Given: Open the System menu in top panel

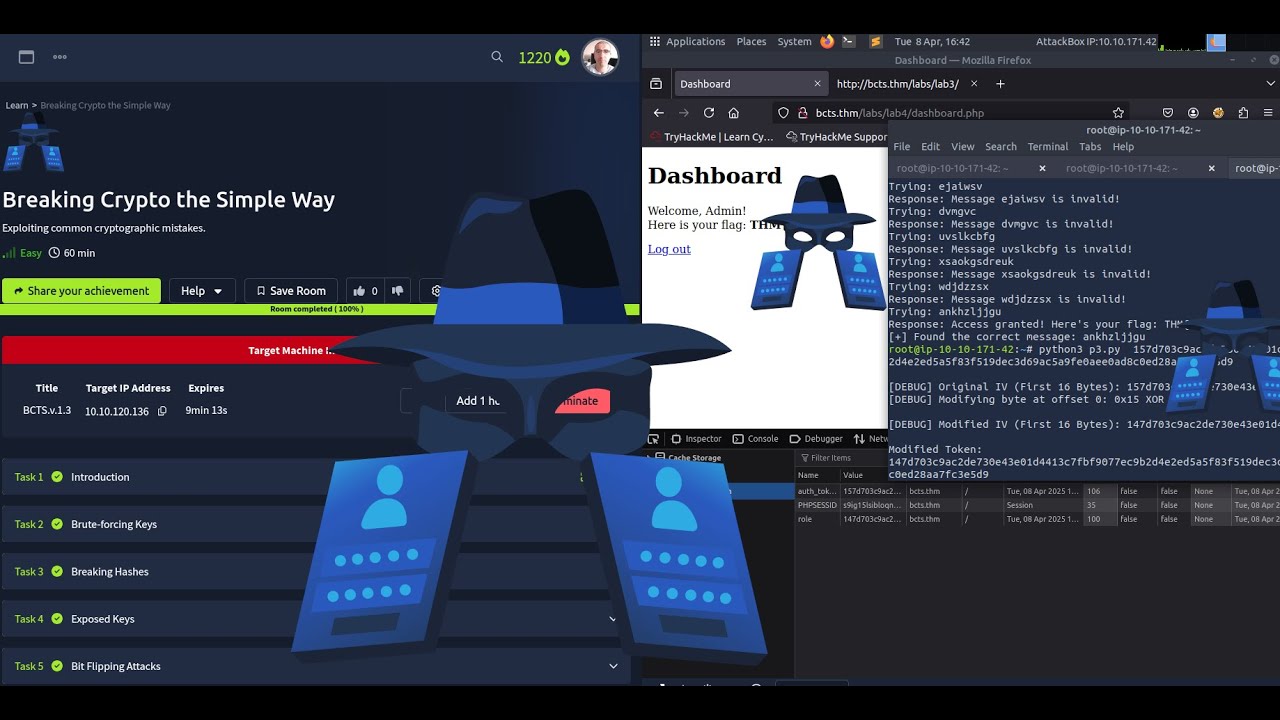Looking at the screenshot, I should coord(794,42).
